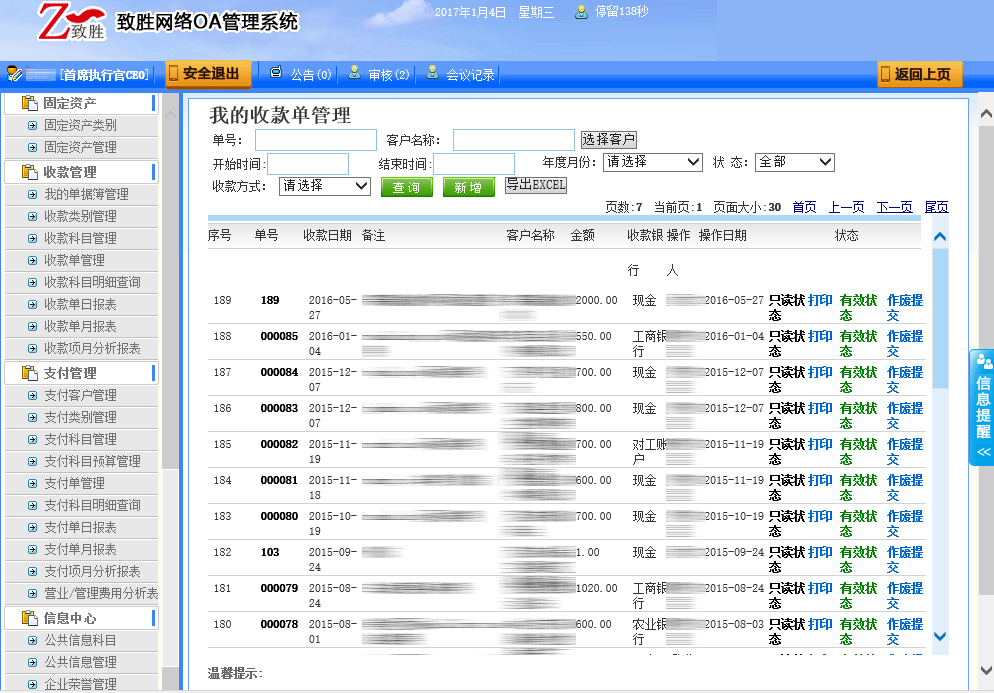
Task: Click the green 新增 add button
Action: 468,187
